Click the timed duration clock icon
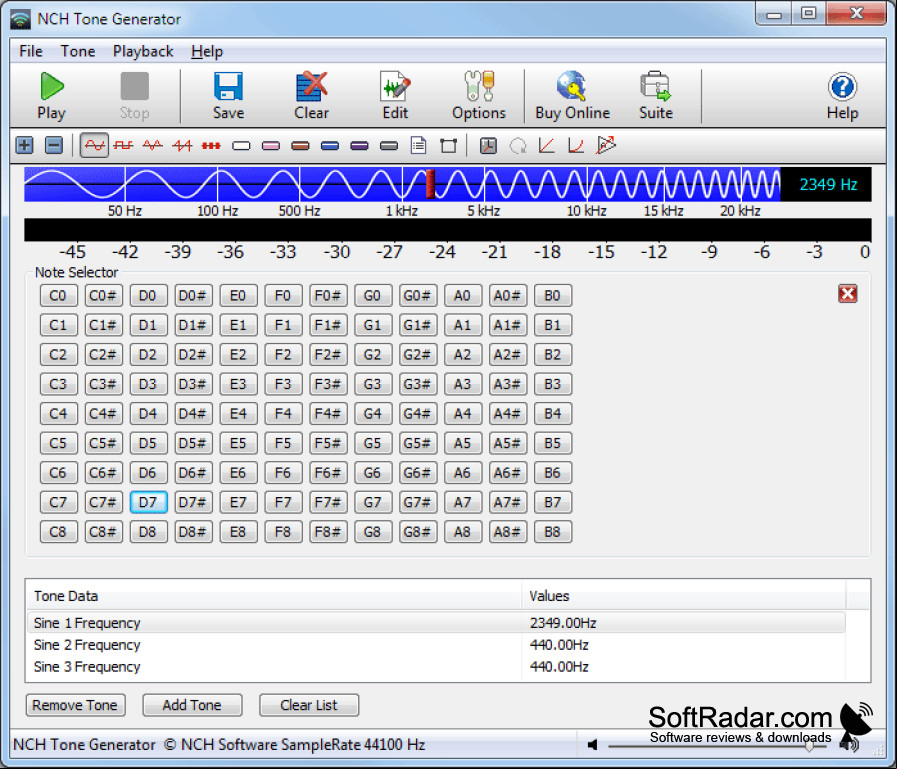897x769 pixels. [488, 145]
